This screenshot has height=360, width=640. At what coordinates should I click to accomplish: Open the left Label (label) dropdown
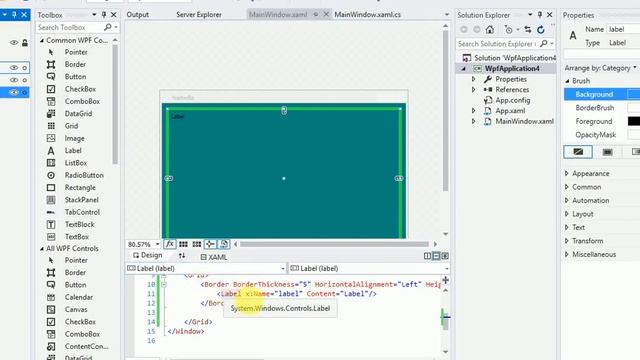(282, 269)
